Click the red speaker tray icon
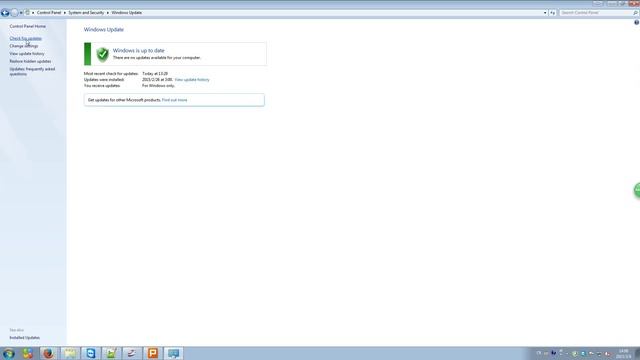 (607, 354)
